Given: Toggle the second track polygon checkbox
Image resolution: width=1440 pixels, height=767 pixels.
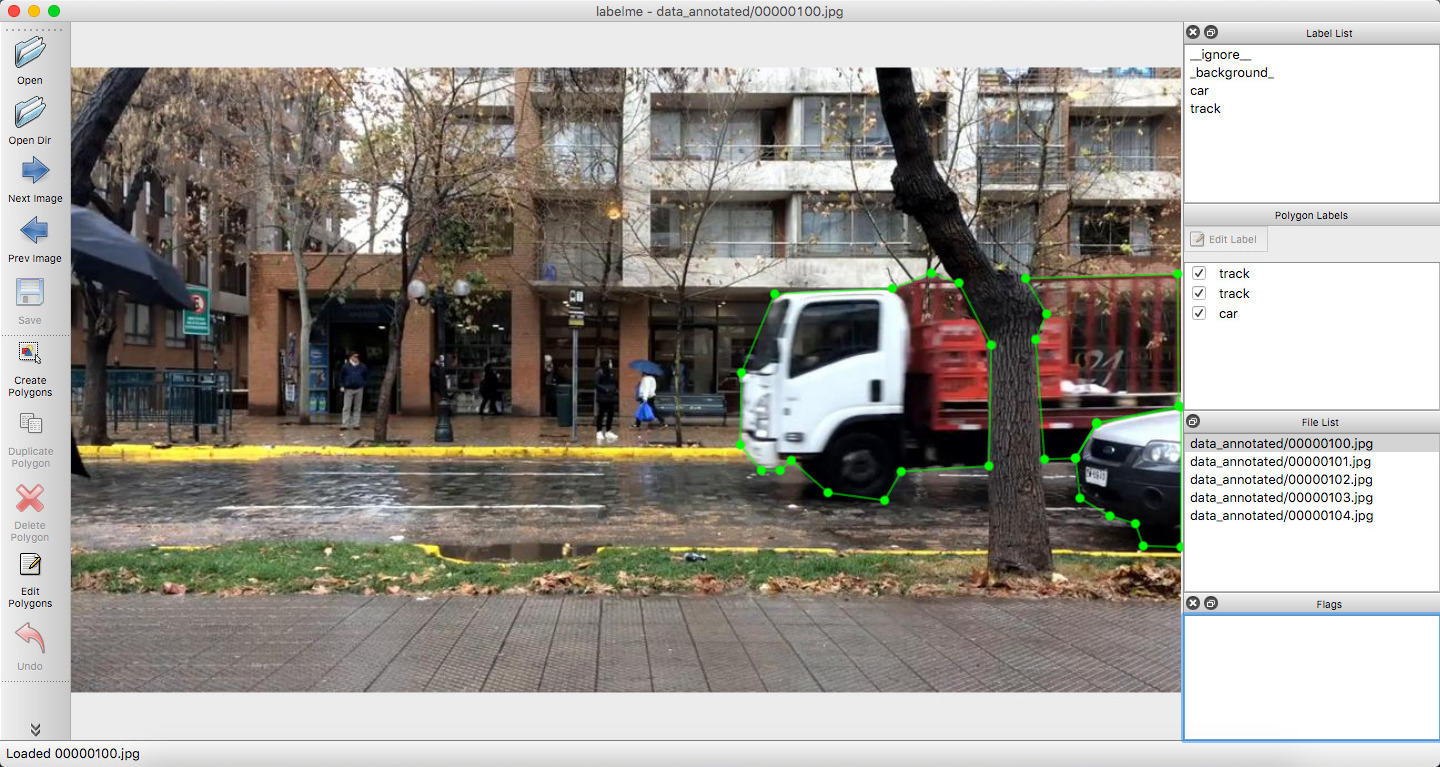Looking at the screenshot, I should tap(1199, 293).
